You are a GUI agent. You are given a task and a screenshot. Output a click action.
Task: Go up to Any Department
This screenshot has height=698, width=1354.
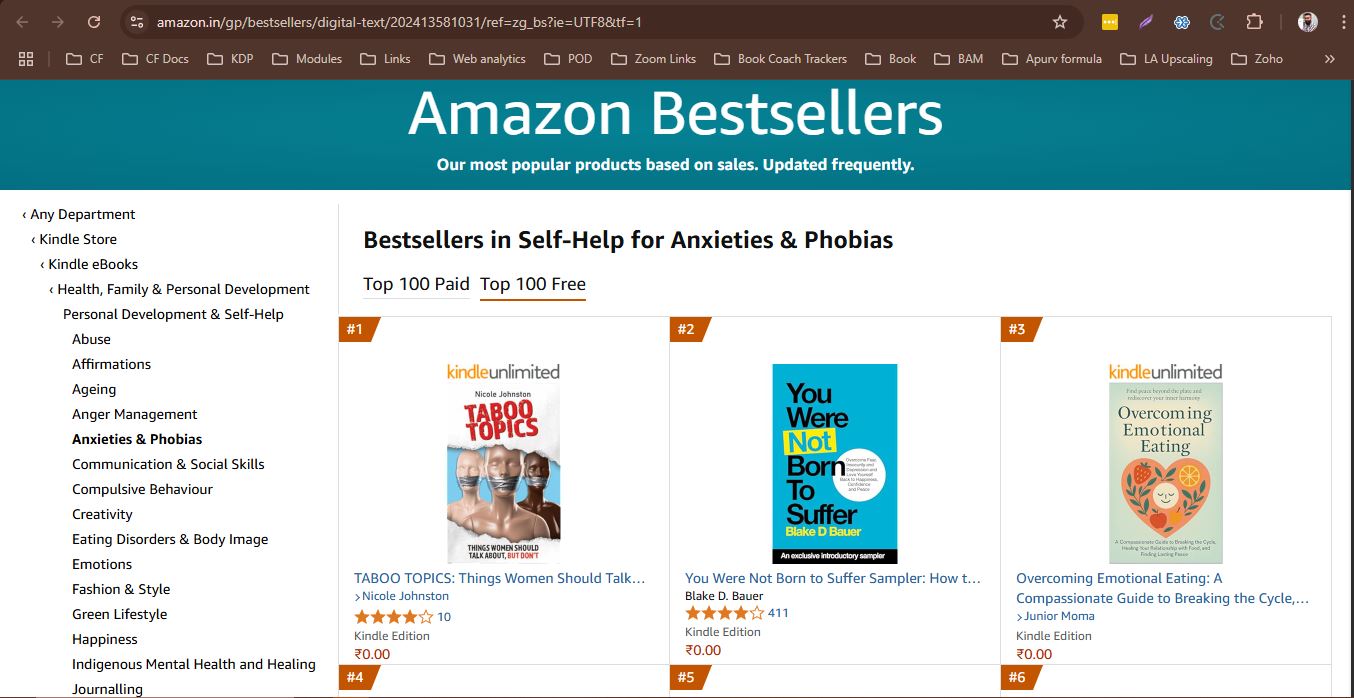click(x=82, y=214)
